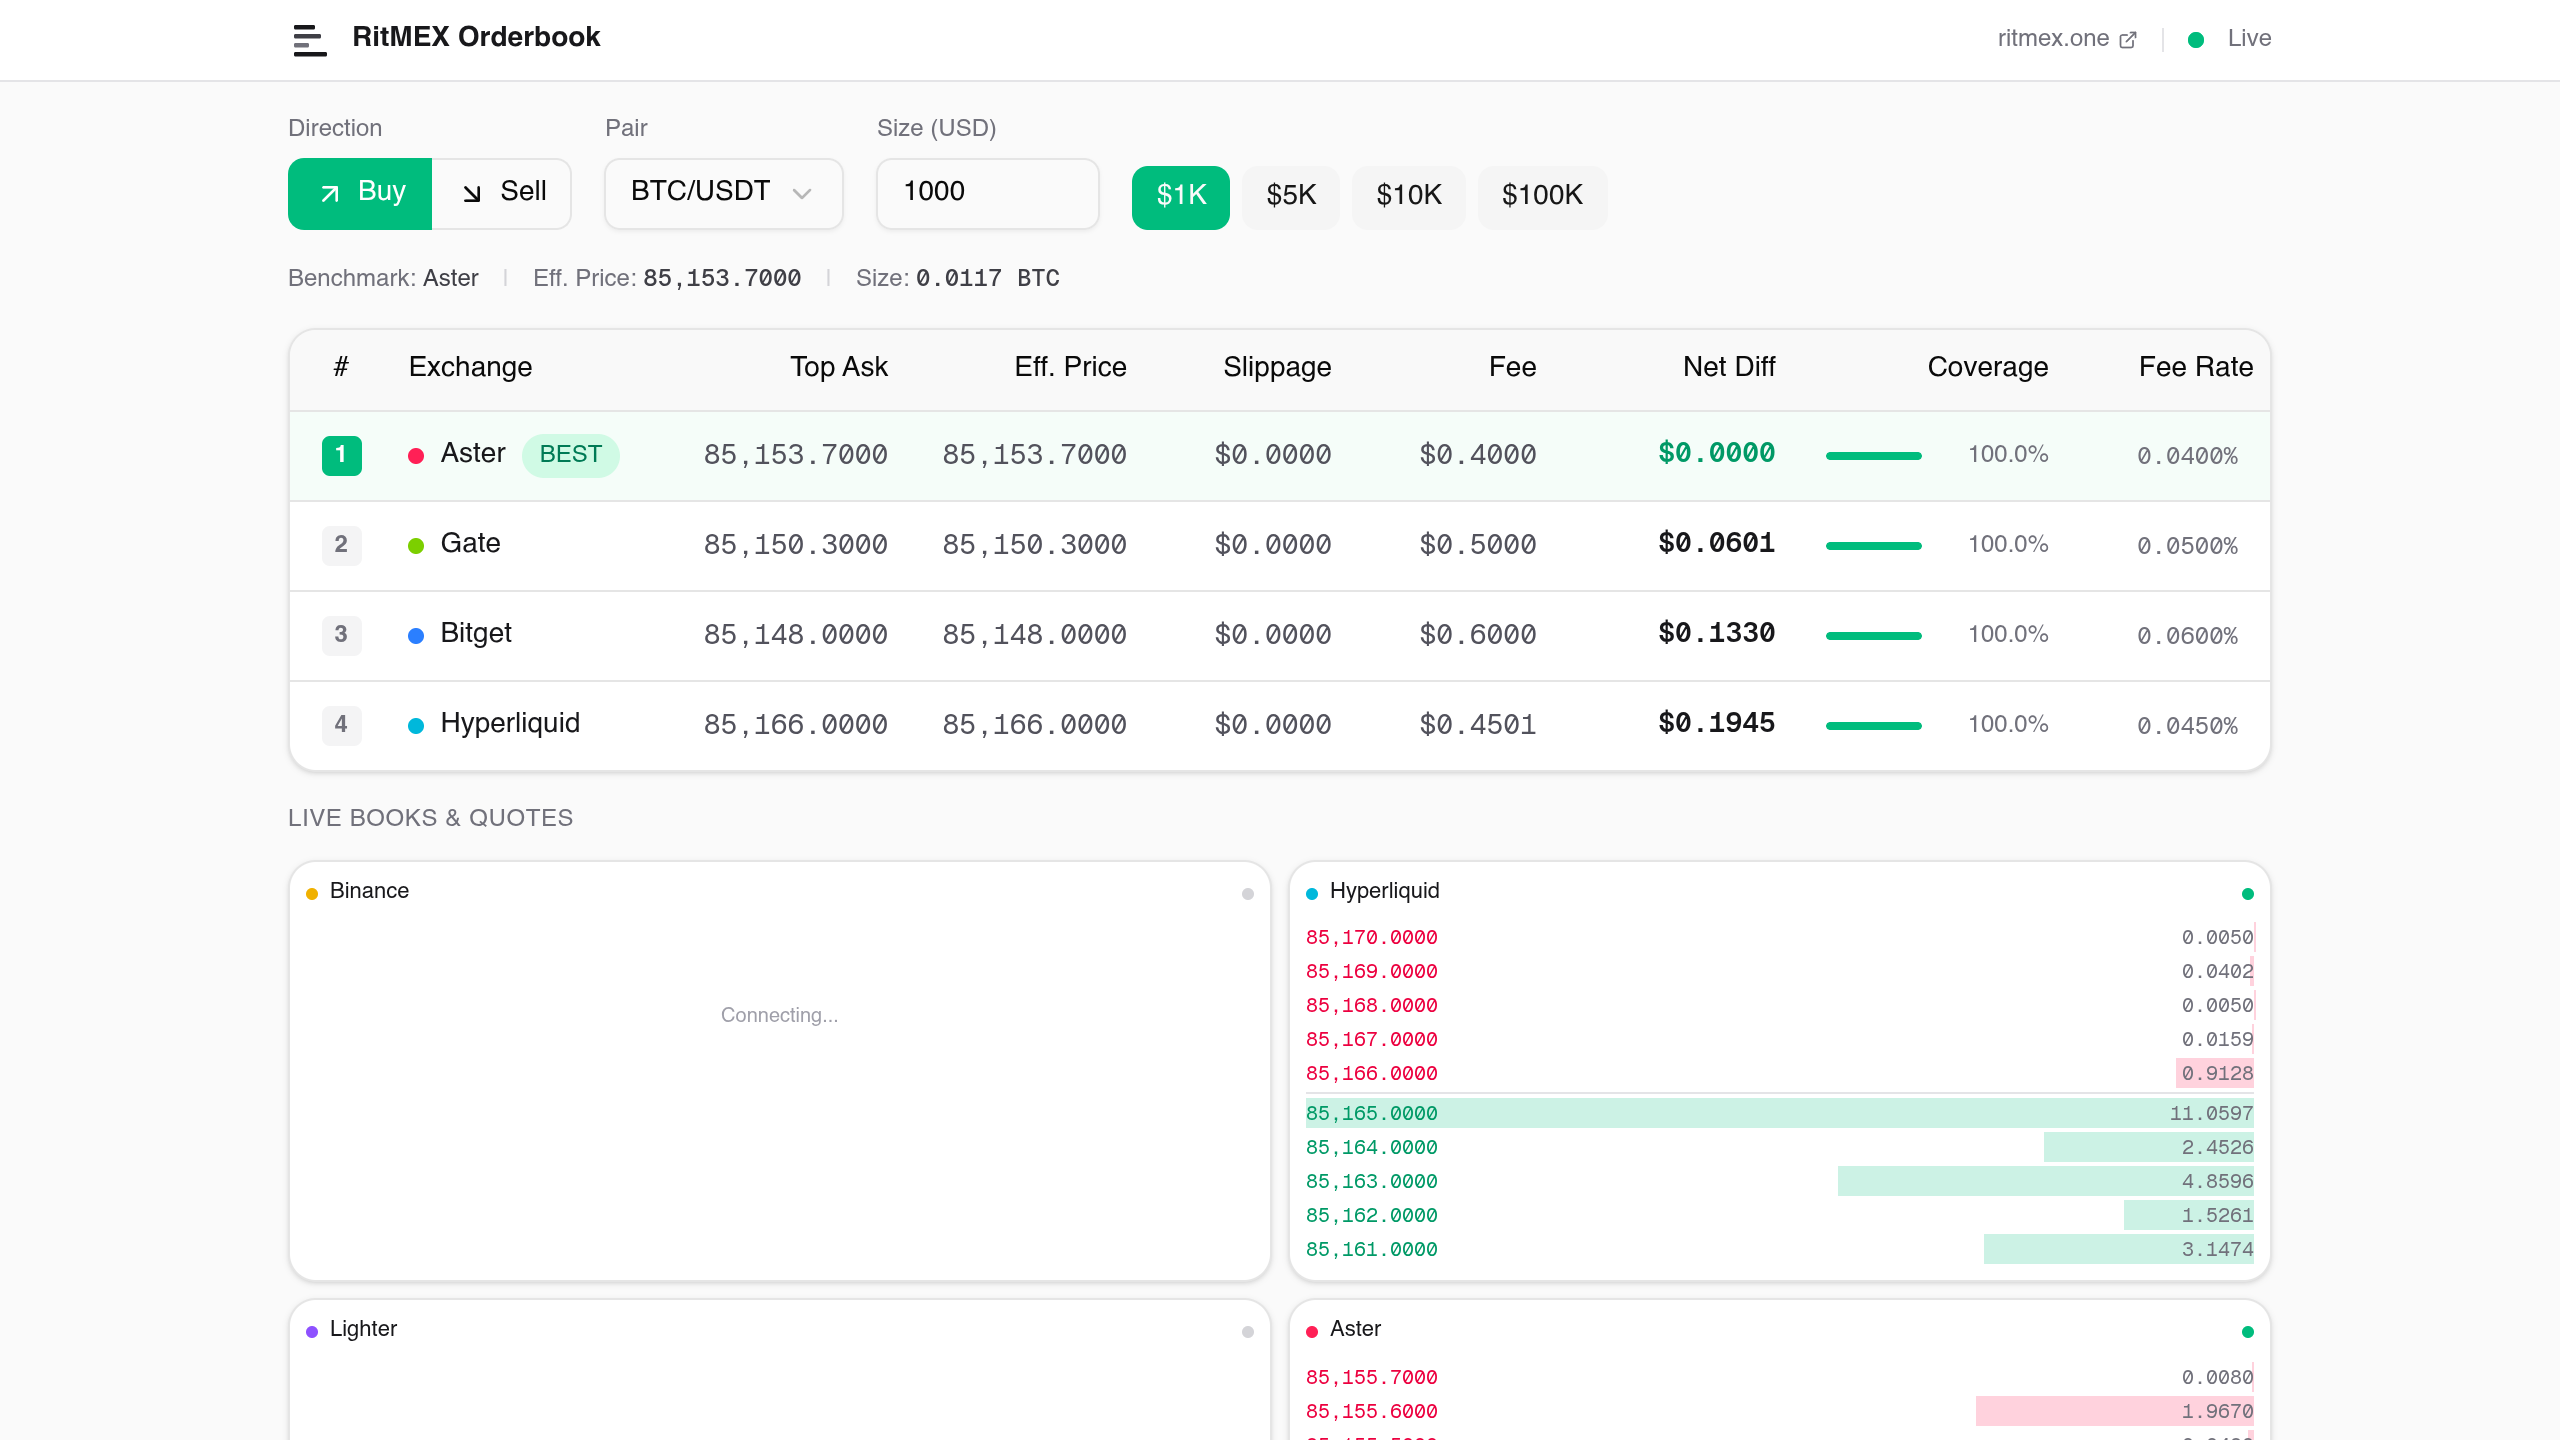Click ask level 85,169.0000
Screen dimensions: 2560x1440
point(1372,972)
